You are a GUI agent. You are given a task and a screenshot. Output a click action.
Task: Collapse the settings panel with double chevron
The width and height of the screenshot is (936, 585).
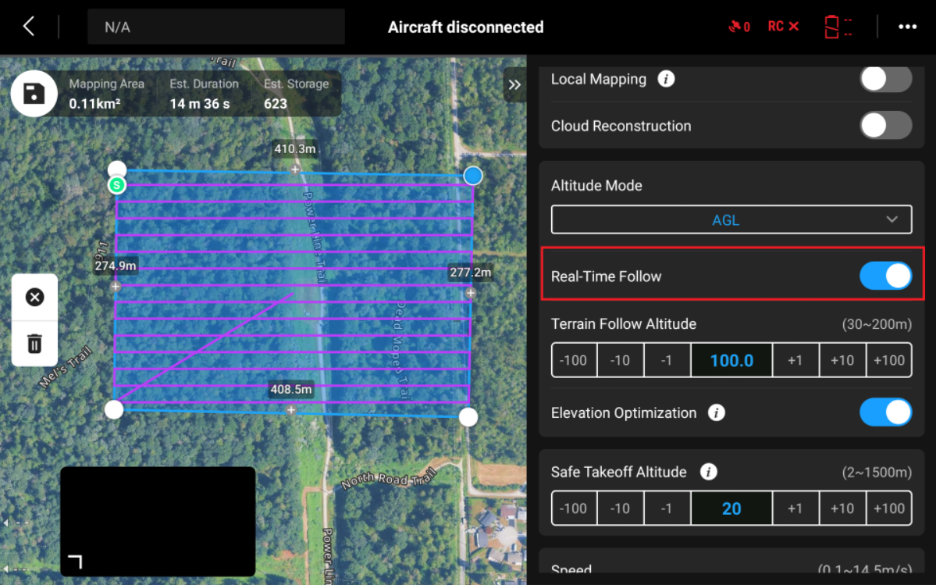pos(514,85)
